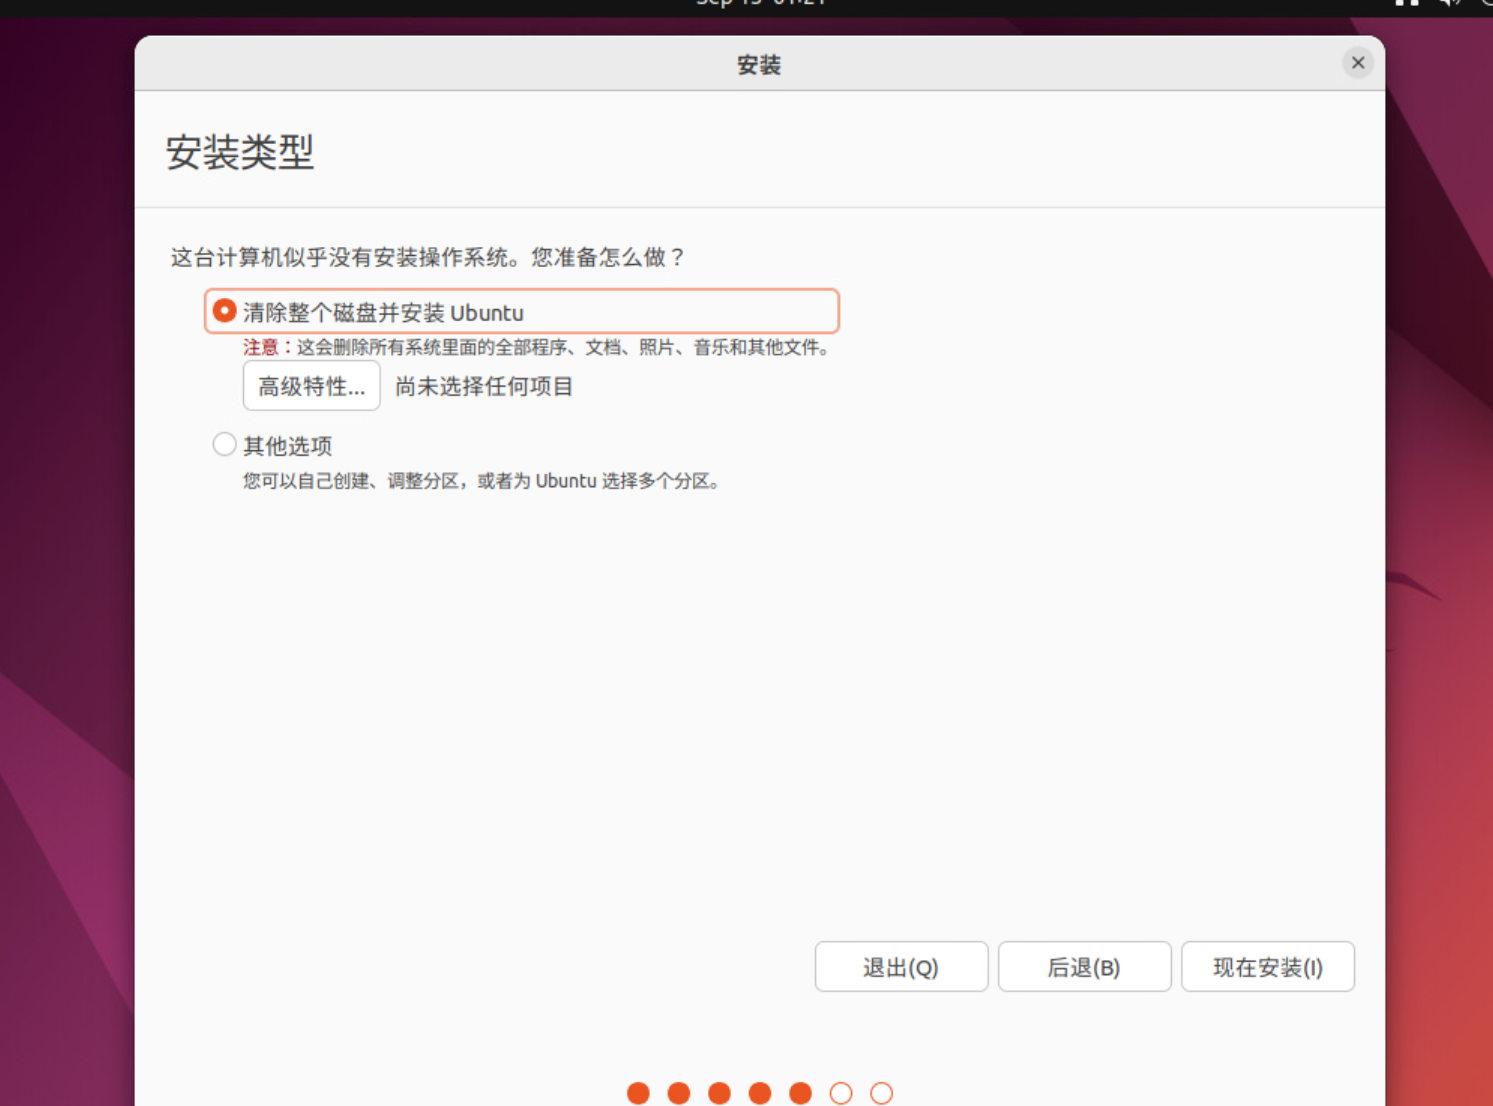The width and height of the screenshot is (1493, 1106).
Task: Click the description under 其他选项
Action: point(481,481)
